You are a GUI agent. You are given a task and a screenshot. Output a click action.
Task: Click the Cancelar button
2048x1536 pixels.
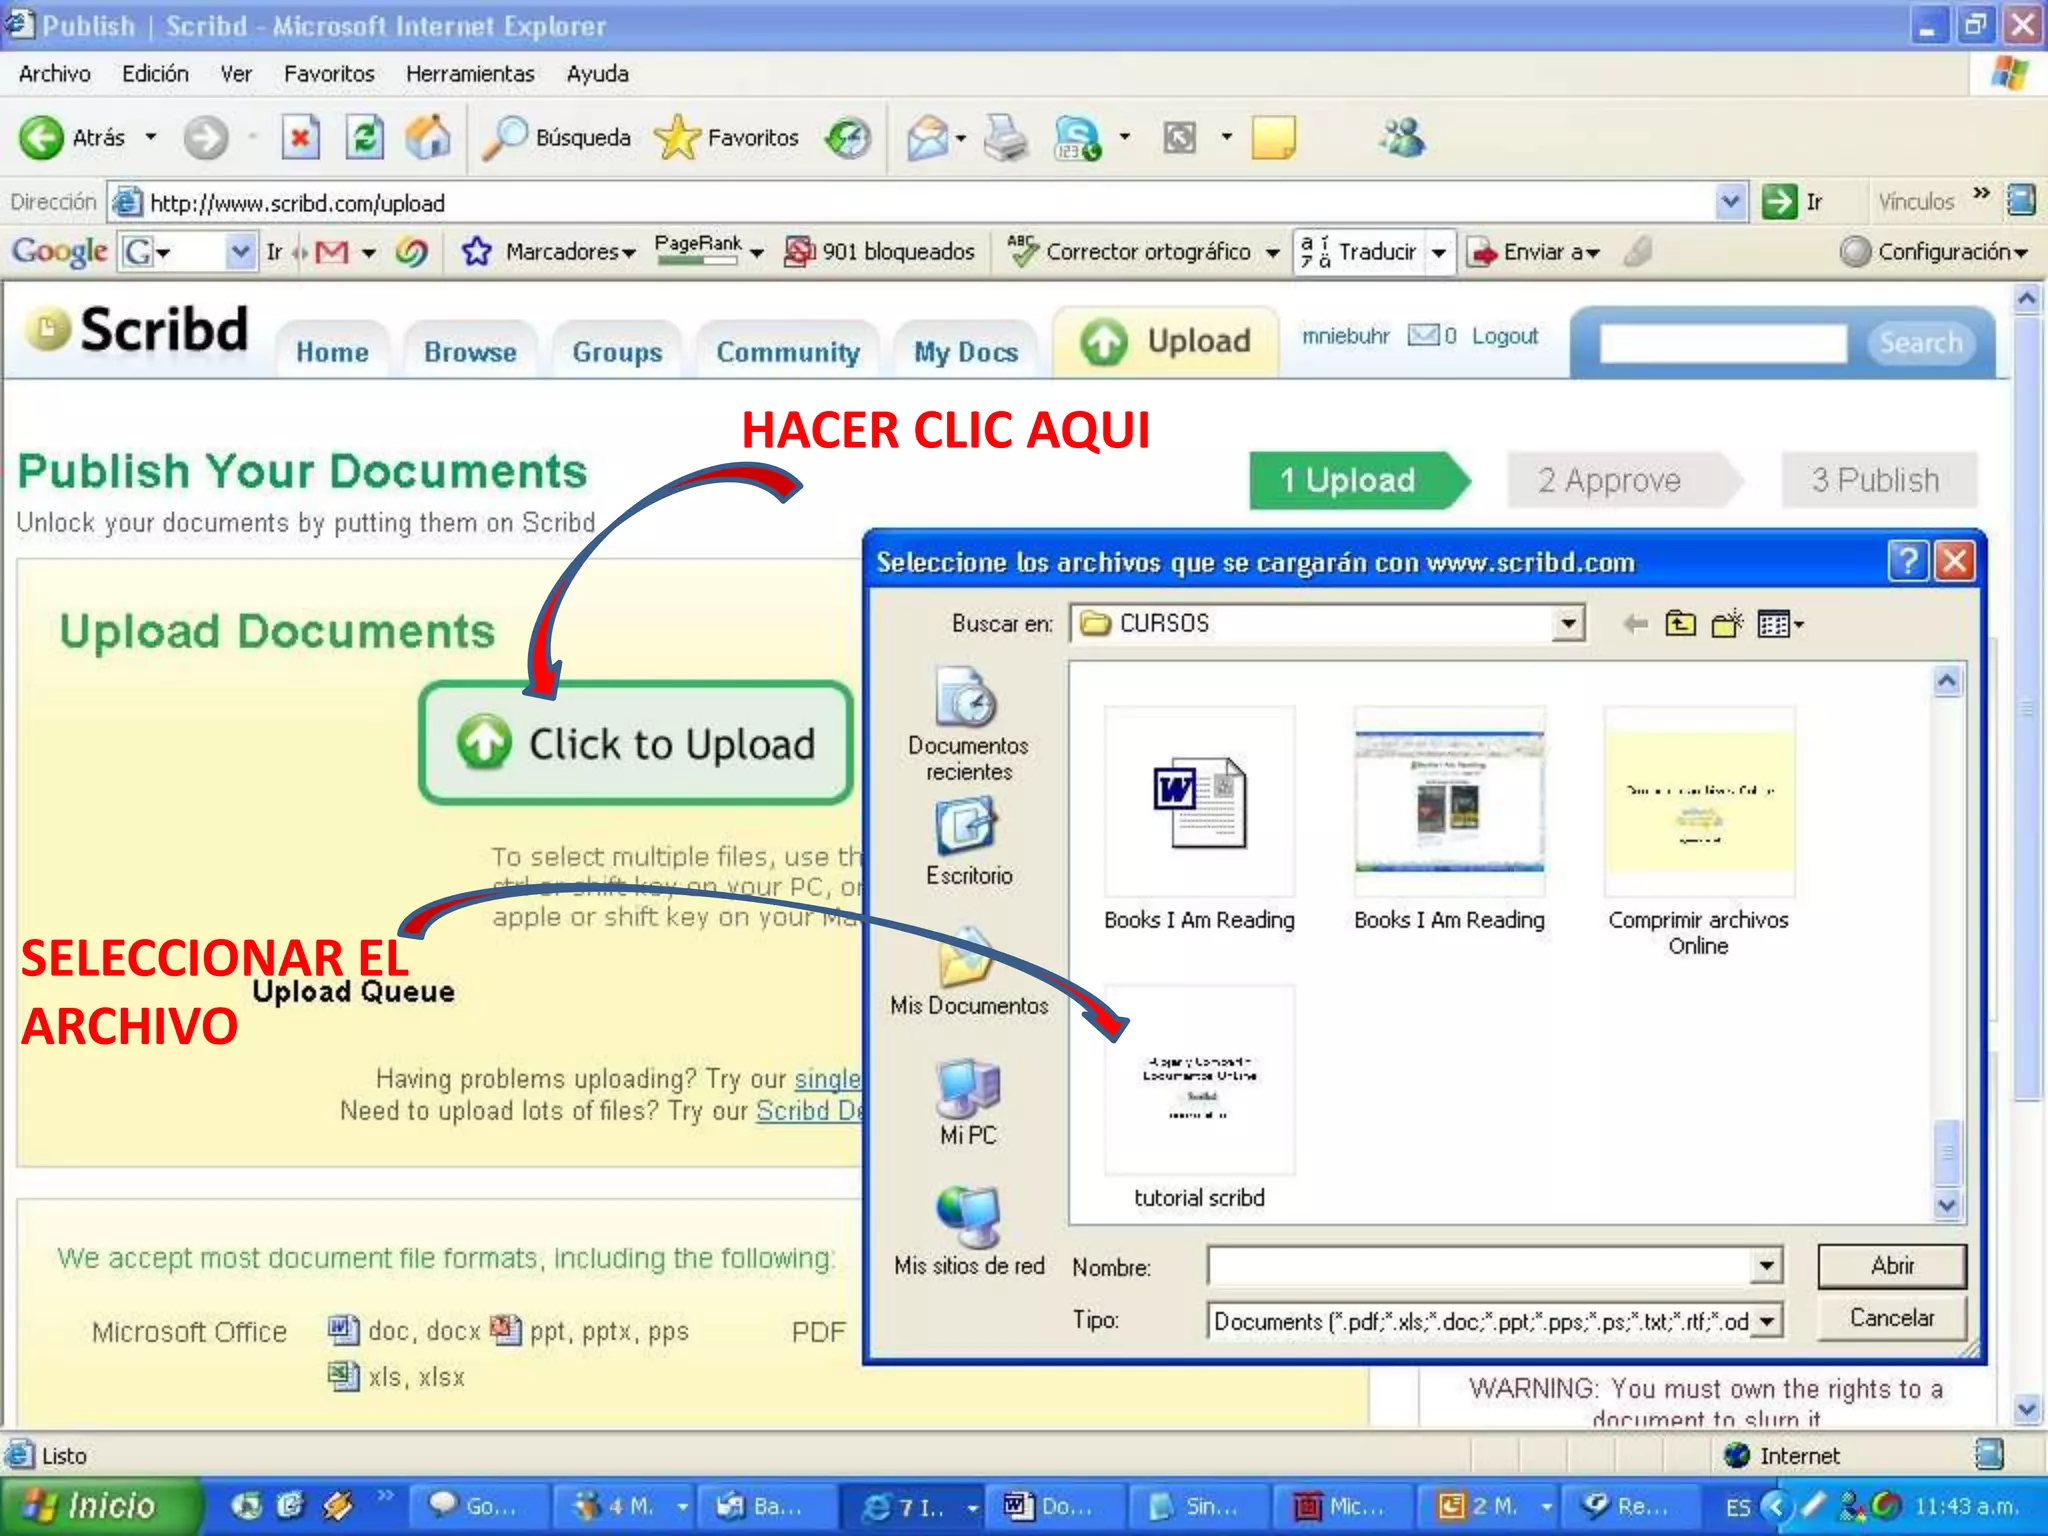tap(1892, 1318)
